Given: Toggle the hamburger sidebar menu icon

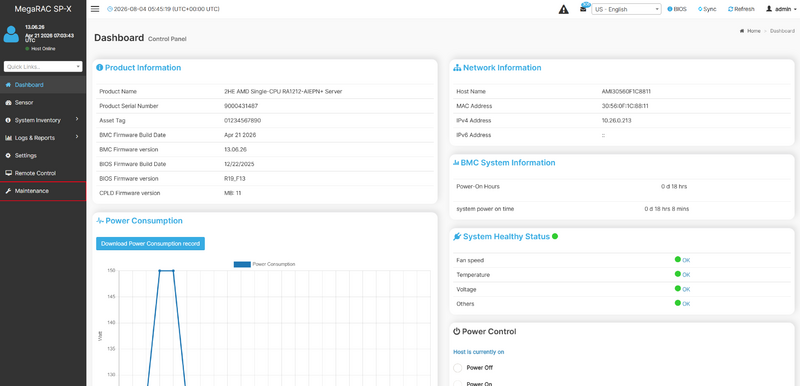Looking at the screenshot, I should pos(95,9).
